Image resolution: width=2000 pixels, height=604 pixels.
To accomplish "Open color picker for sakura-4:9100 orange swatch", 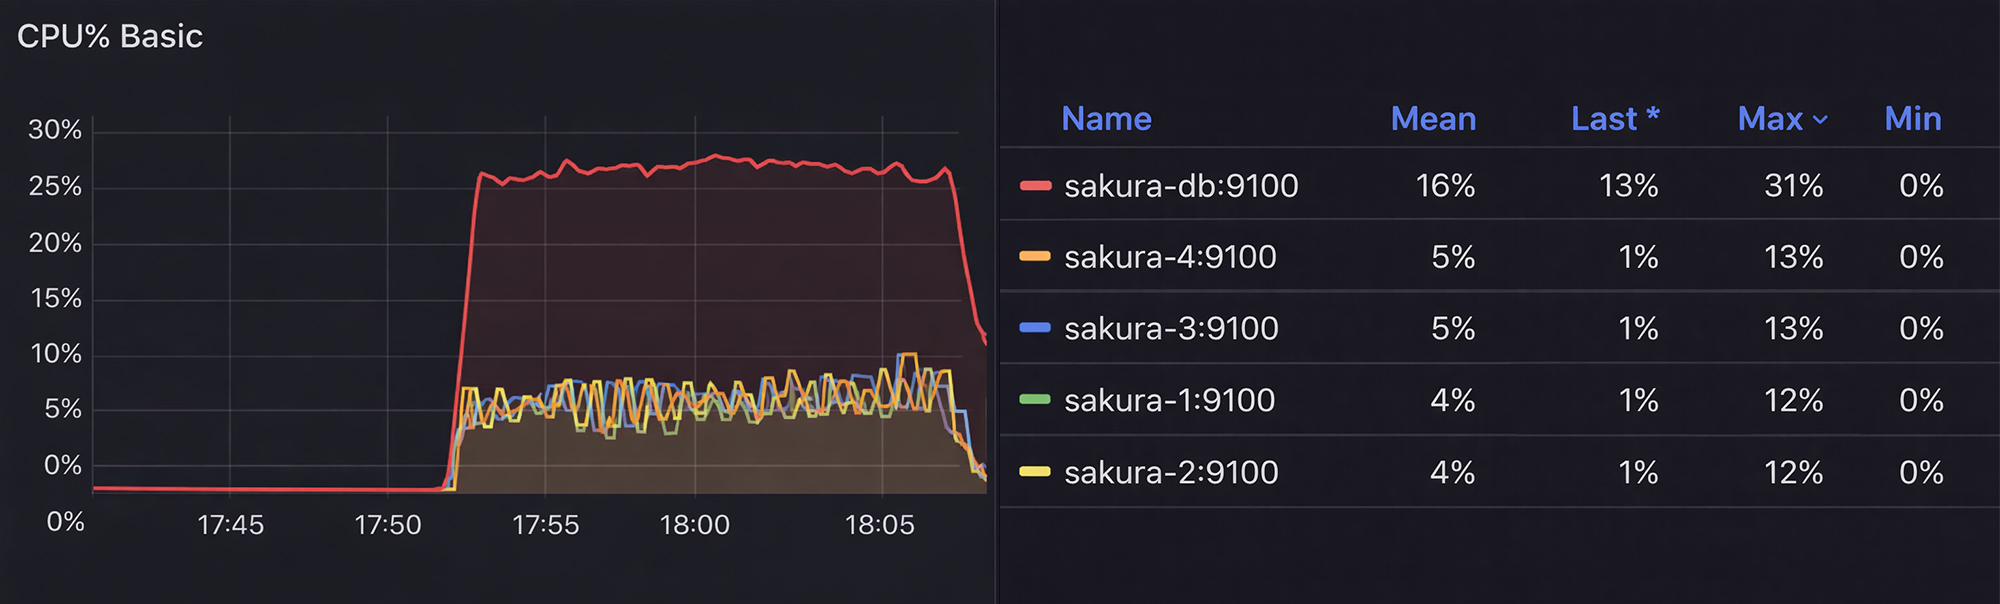I will [1035, 257].
